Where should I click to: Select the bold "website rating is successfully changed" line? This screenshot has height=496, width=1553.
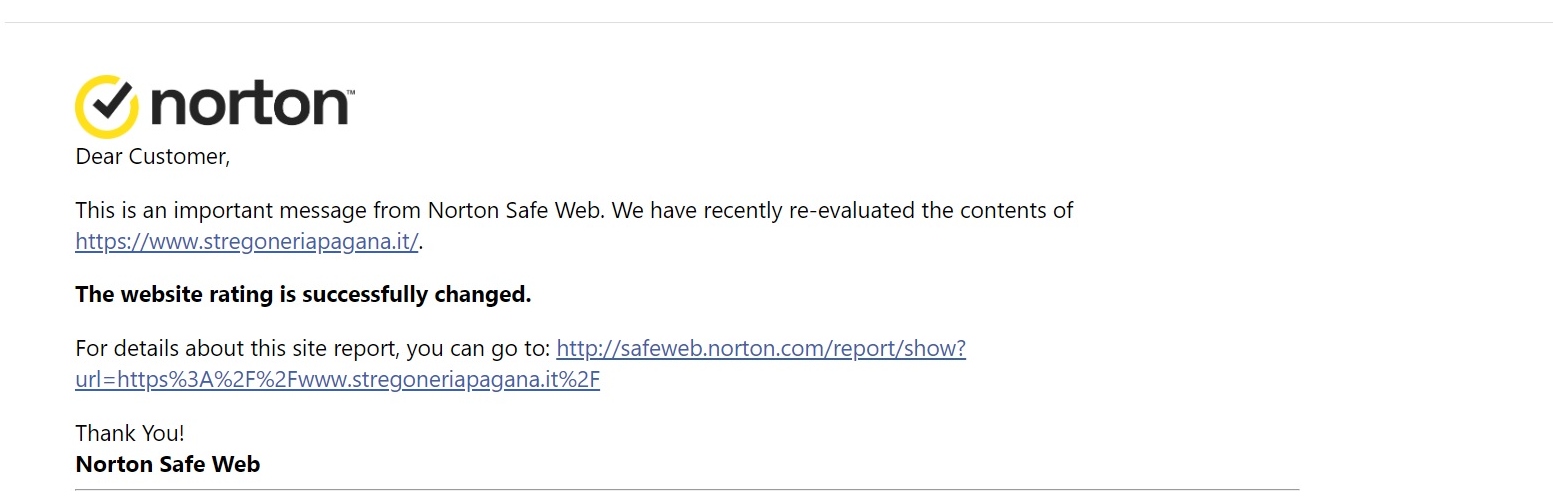[303, 295]
